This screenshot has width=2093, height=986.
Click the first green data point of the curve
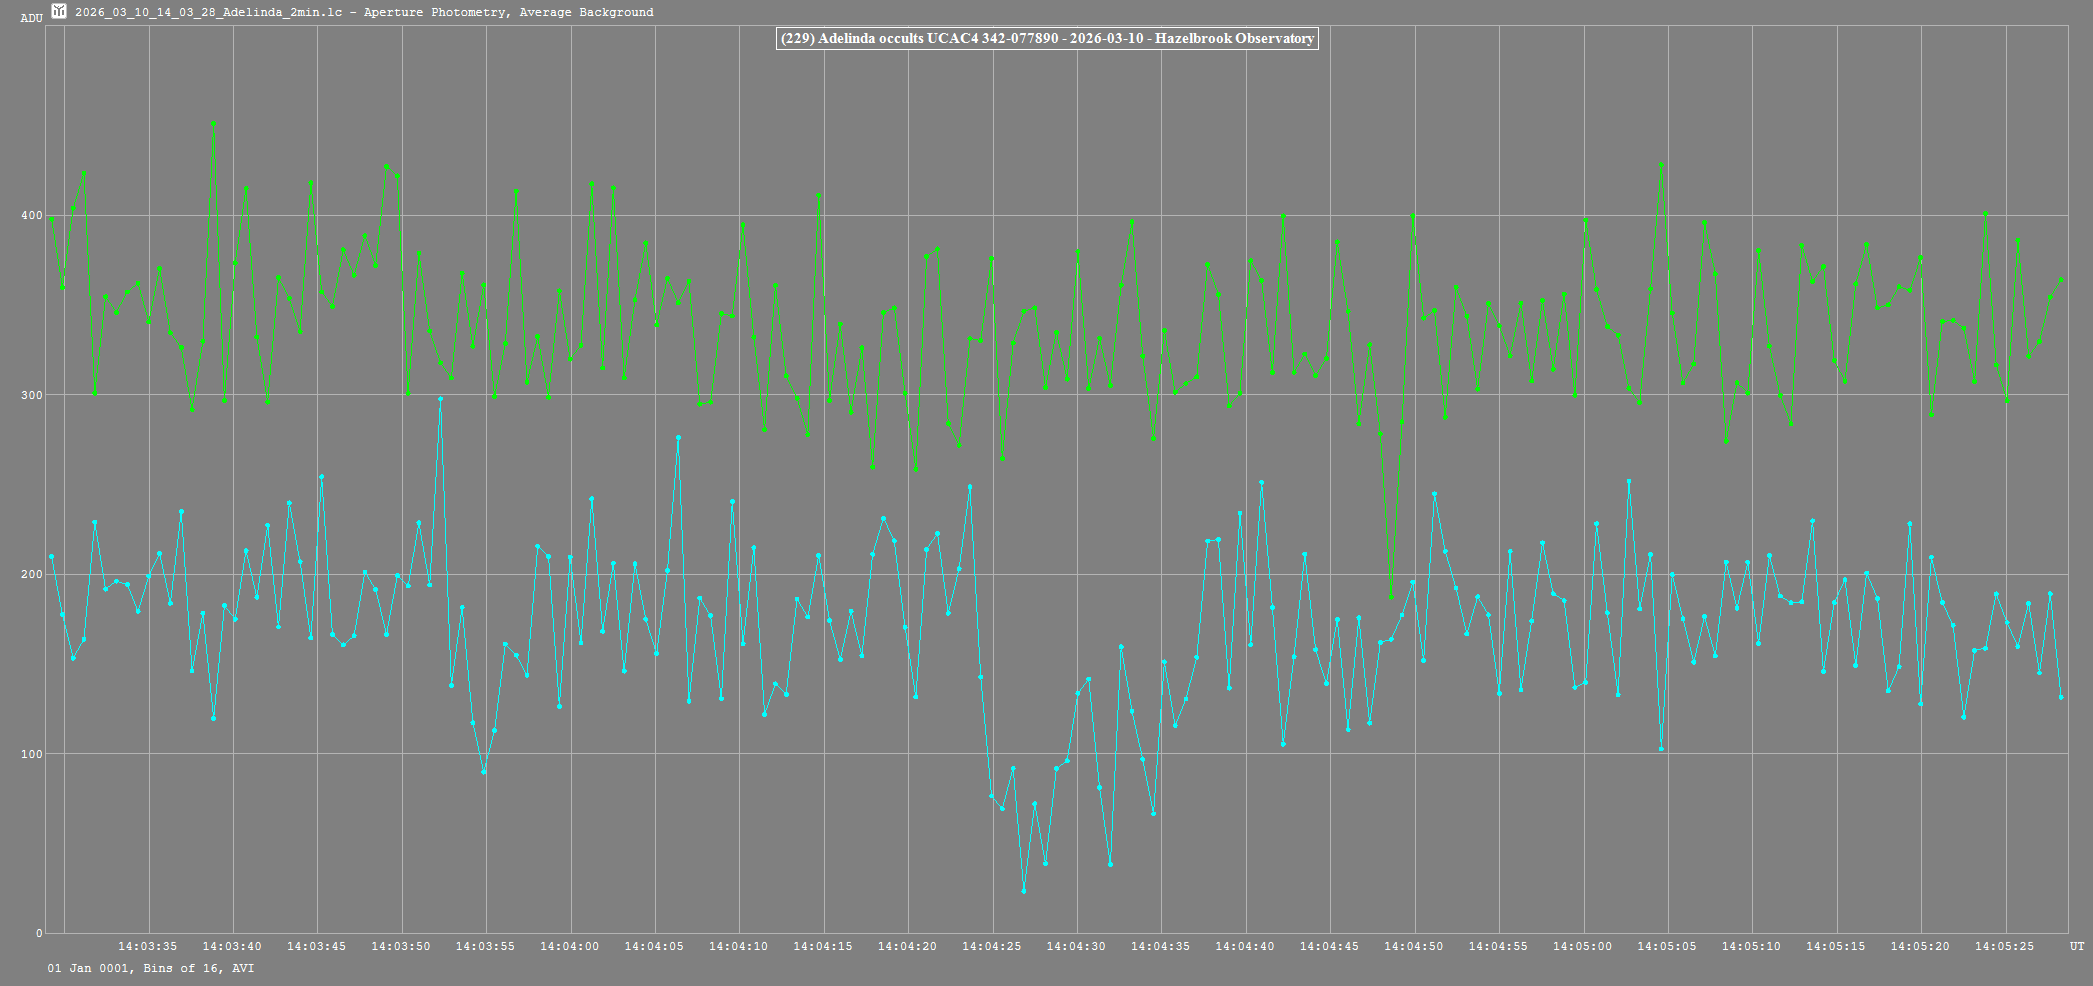[x=51, y=219]
